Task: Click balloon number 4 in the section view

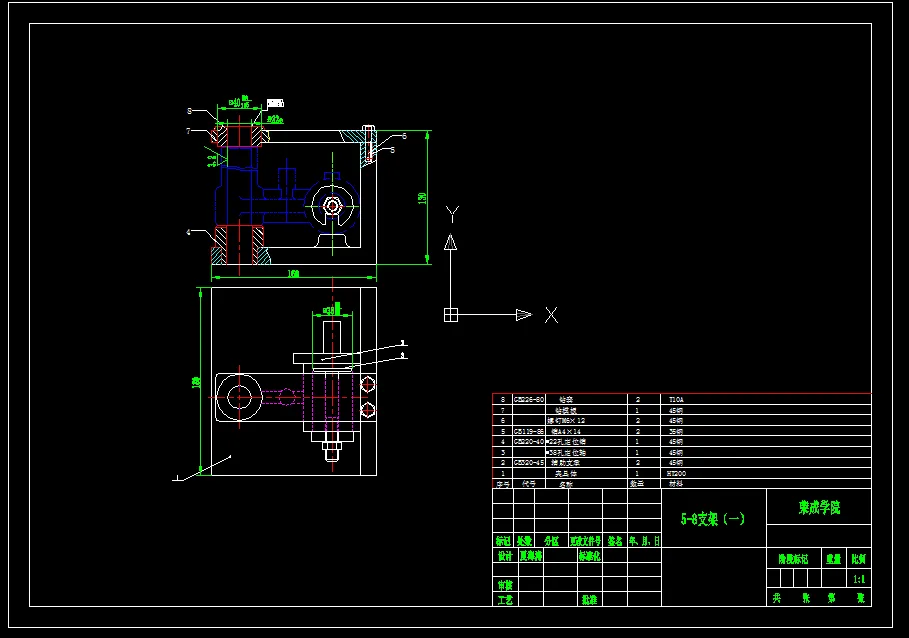Action: click(188, 232)
